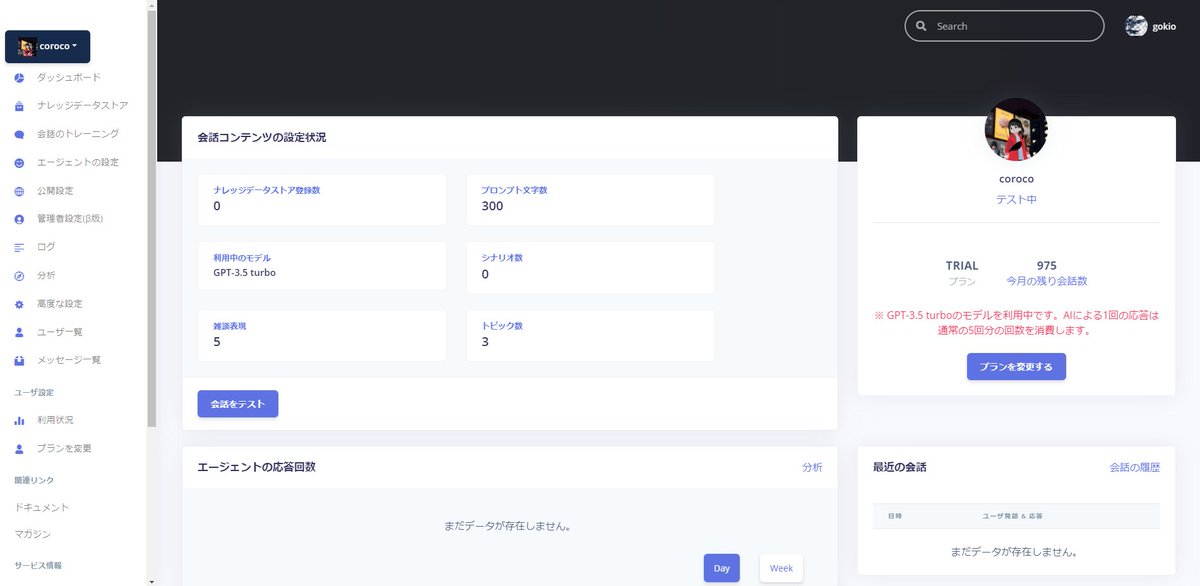
Task: Click the compass icon next to 分析
Action: [19, 275]
